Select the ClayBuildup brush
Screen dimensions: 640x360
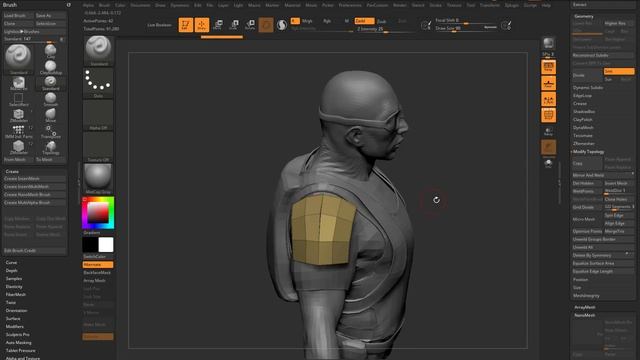(51, 67)
